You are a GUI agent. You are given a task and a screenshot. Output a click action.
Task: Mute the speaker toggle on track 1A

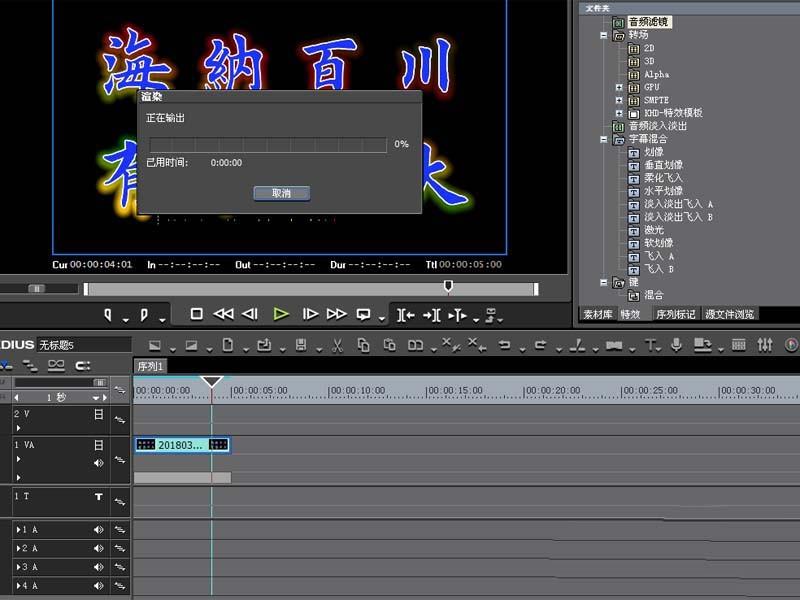tap(97, 529)
